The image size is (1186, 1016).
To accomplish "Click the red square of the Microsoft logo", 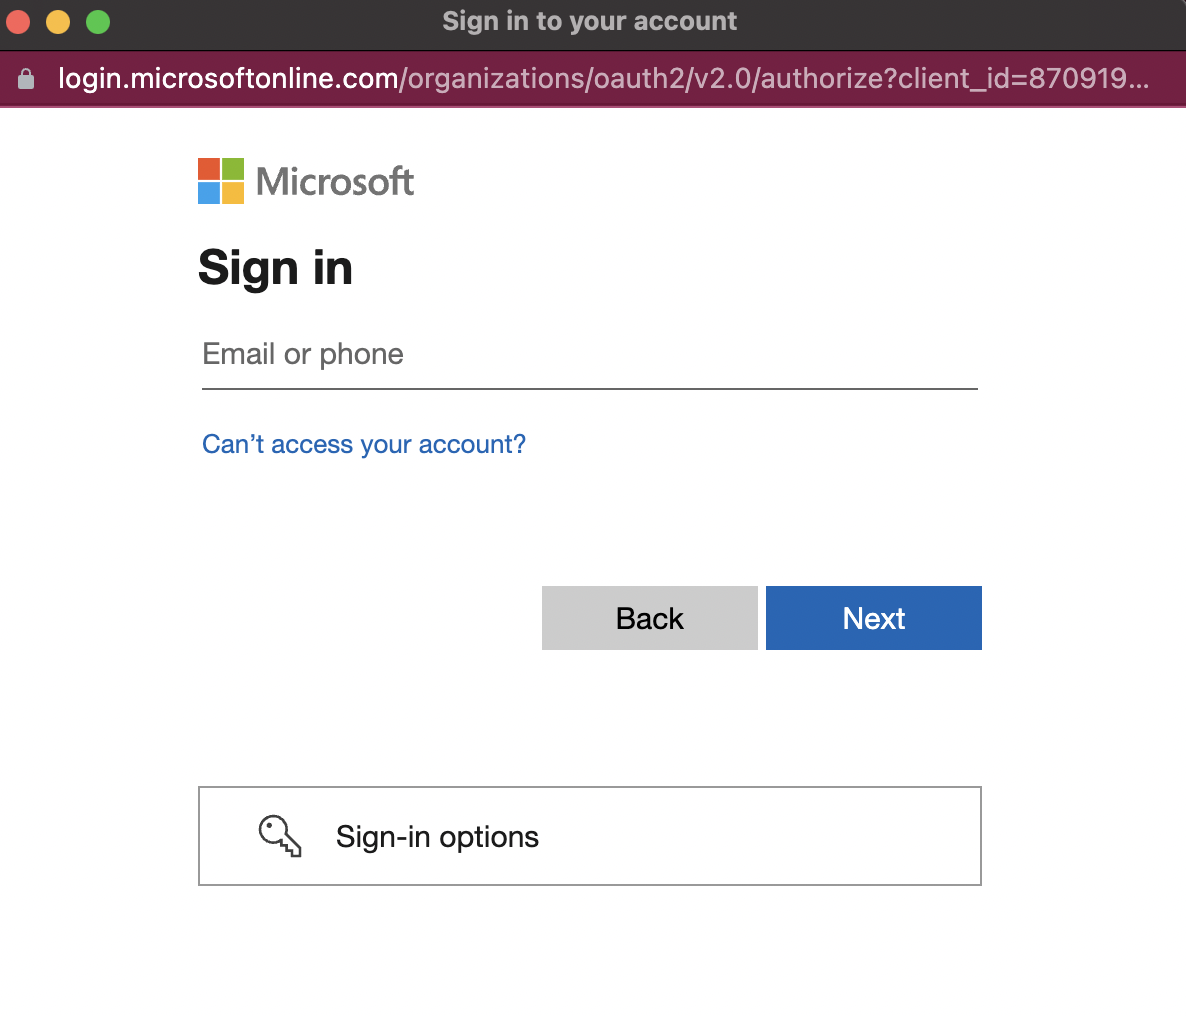I will coord(208,169).
